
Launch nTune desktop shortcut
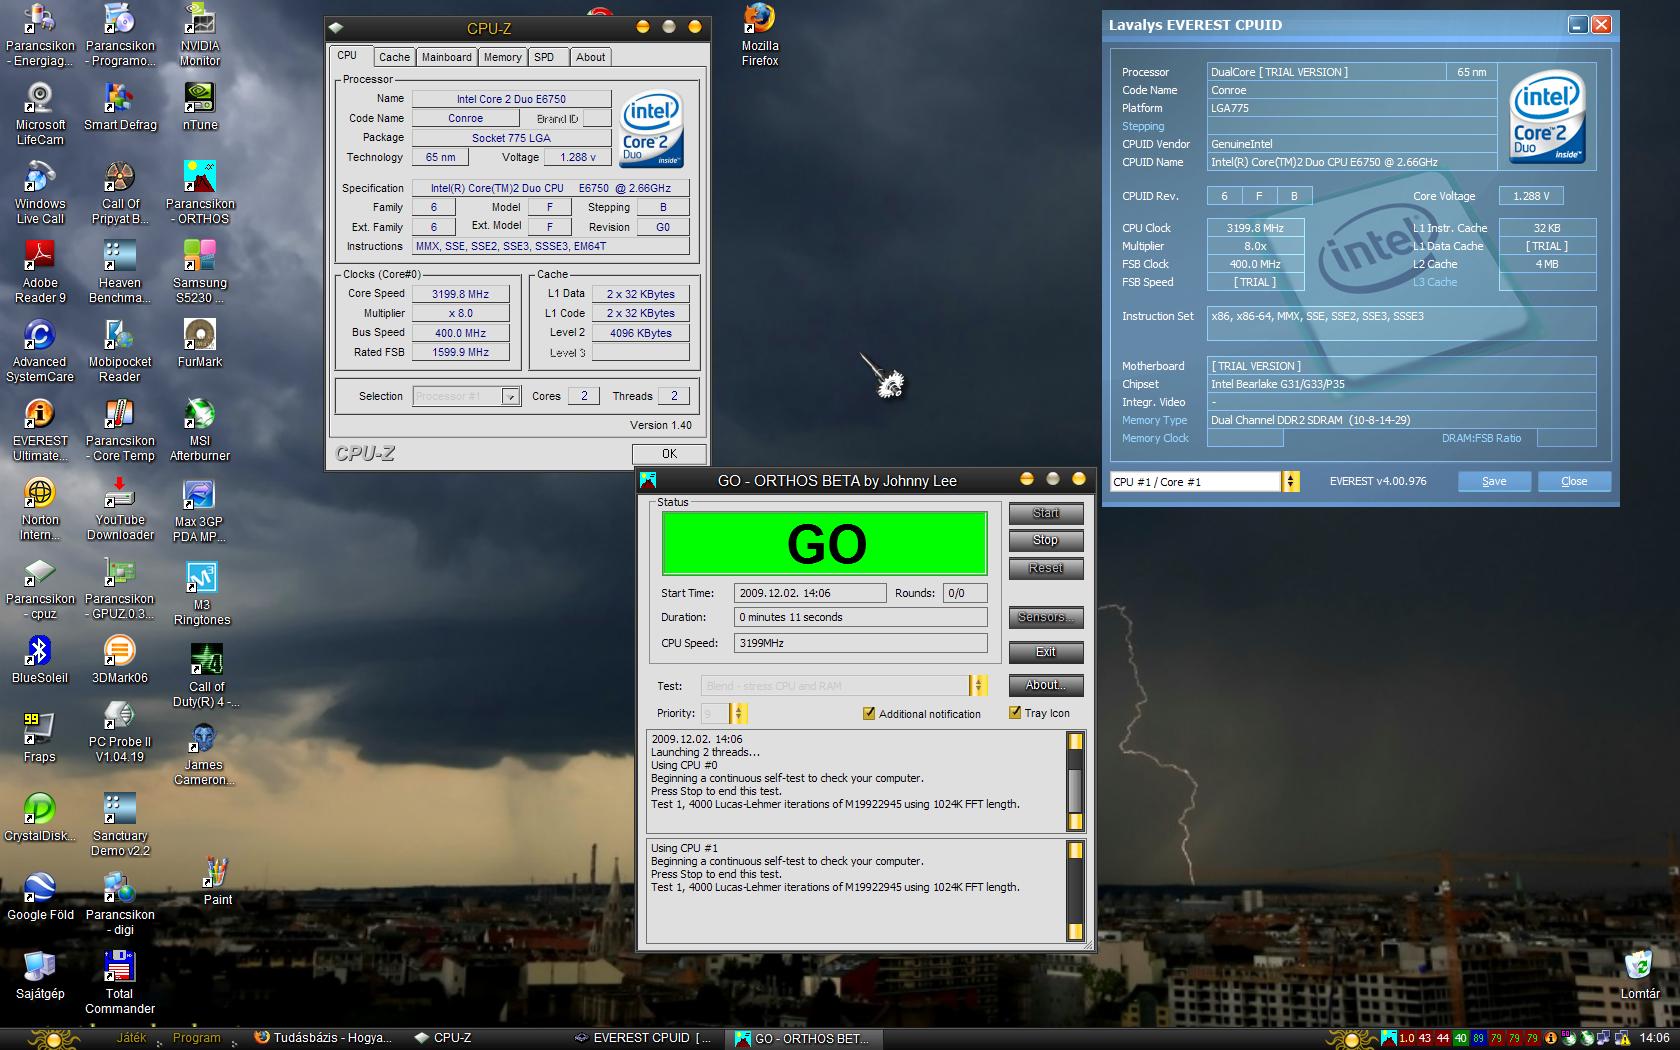200,106
